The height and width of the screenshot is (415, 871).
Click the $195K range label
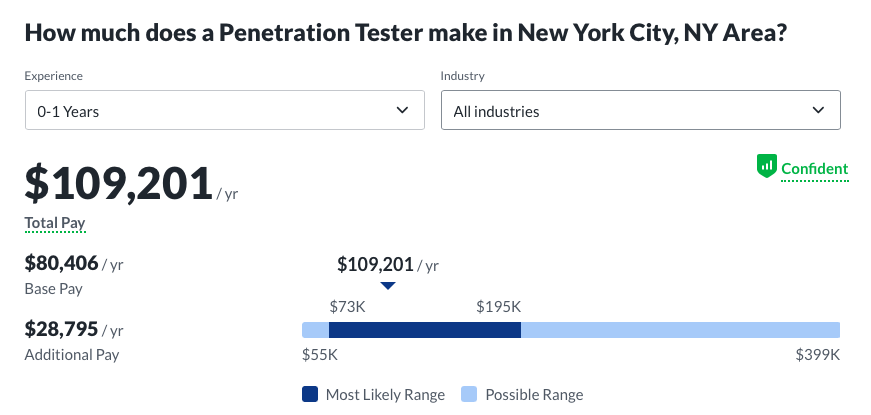pyautogui.click(x=498, y=307)
